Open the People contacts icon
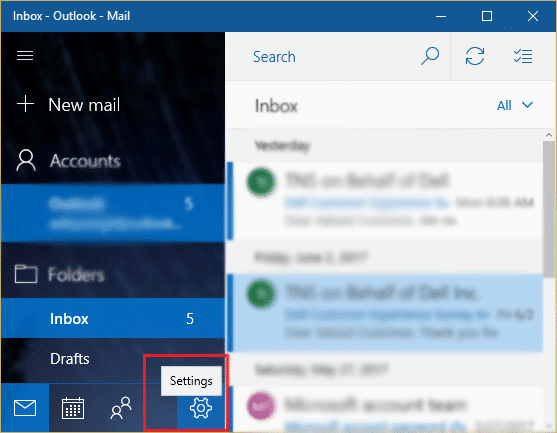The height and width of the screenshot is (433, 557). click(121, 408)
